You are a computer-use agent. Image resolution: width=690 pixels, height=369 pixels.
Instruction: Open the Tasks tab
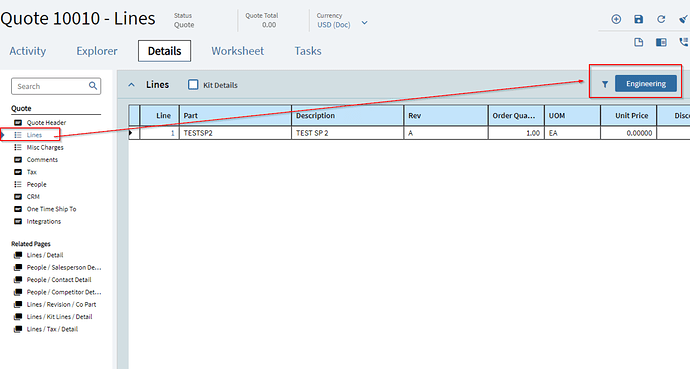tap(308, 51)
